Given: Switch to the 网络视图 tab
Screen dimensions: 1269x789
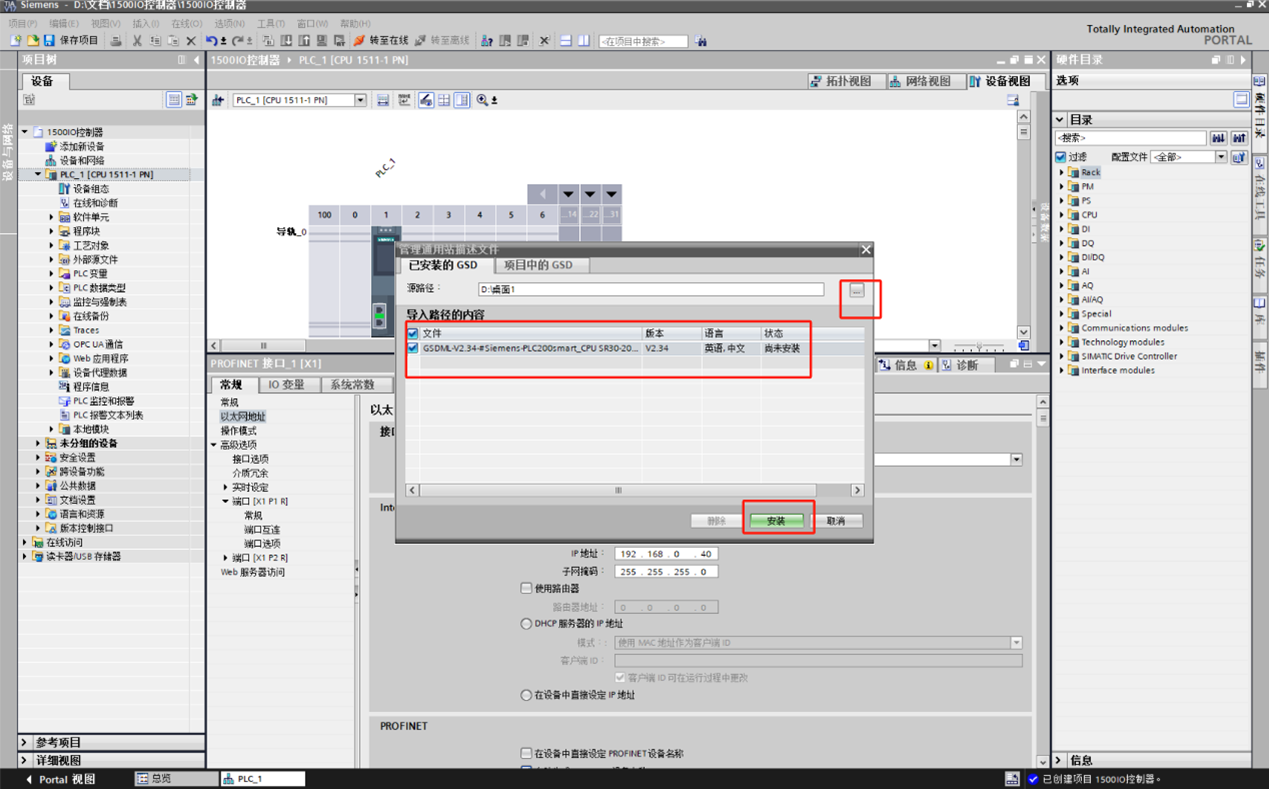Looking at the screenshot, I should tap(920, 81).
